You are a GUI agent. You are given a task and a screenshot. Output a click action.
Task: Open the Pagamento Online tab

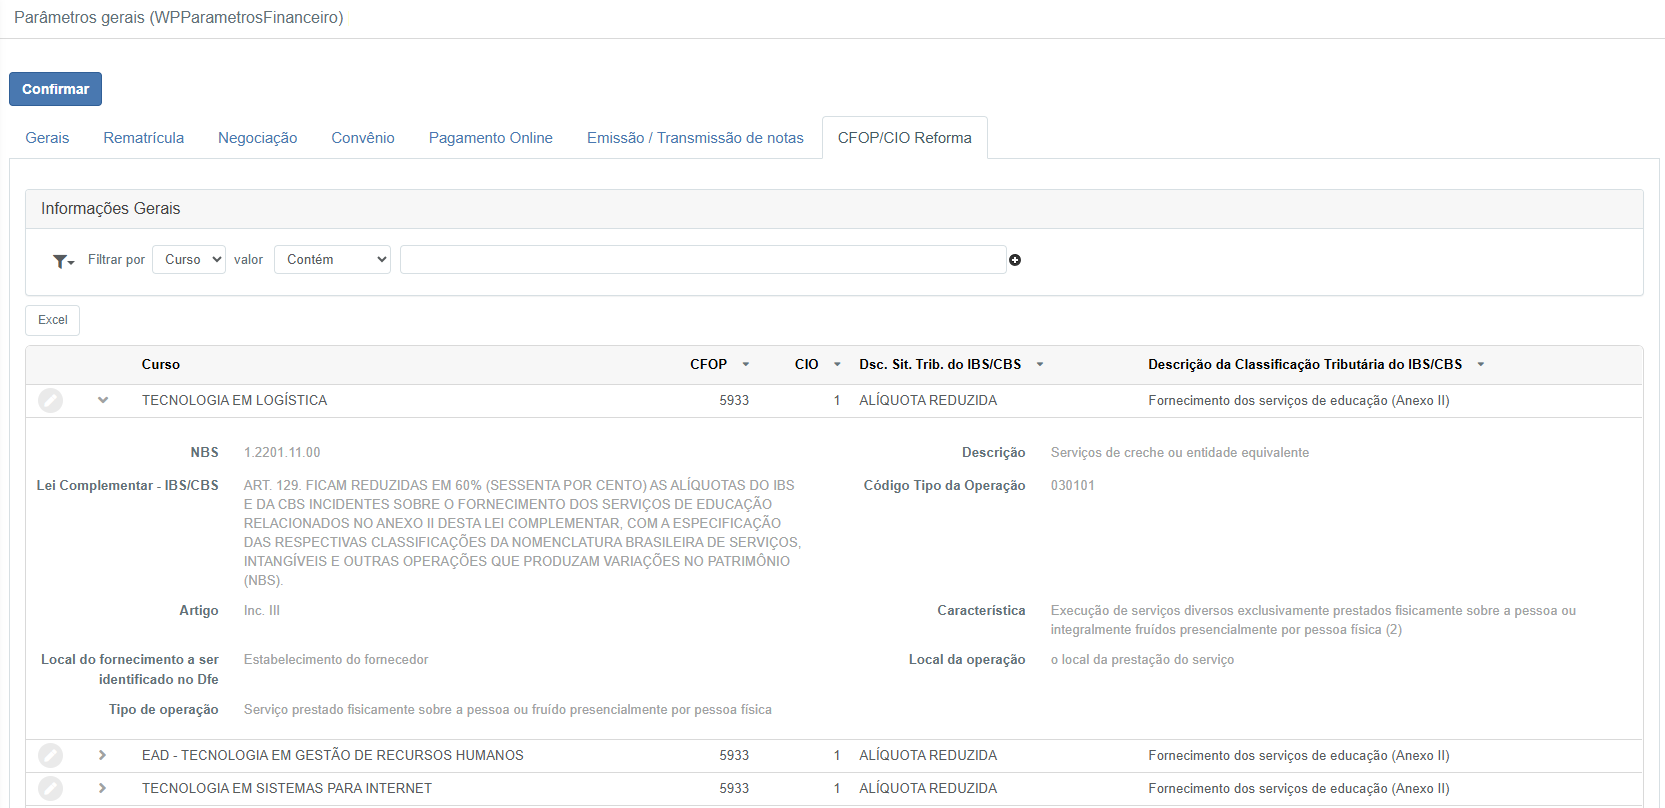click(x=490, y=138)
